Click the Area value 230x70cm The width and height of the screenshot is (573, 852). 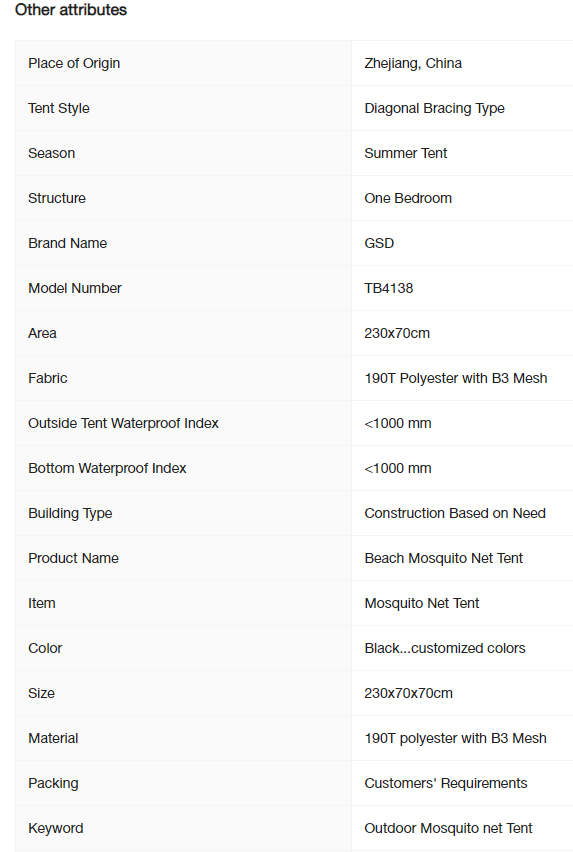point(397,333)
